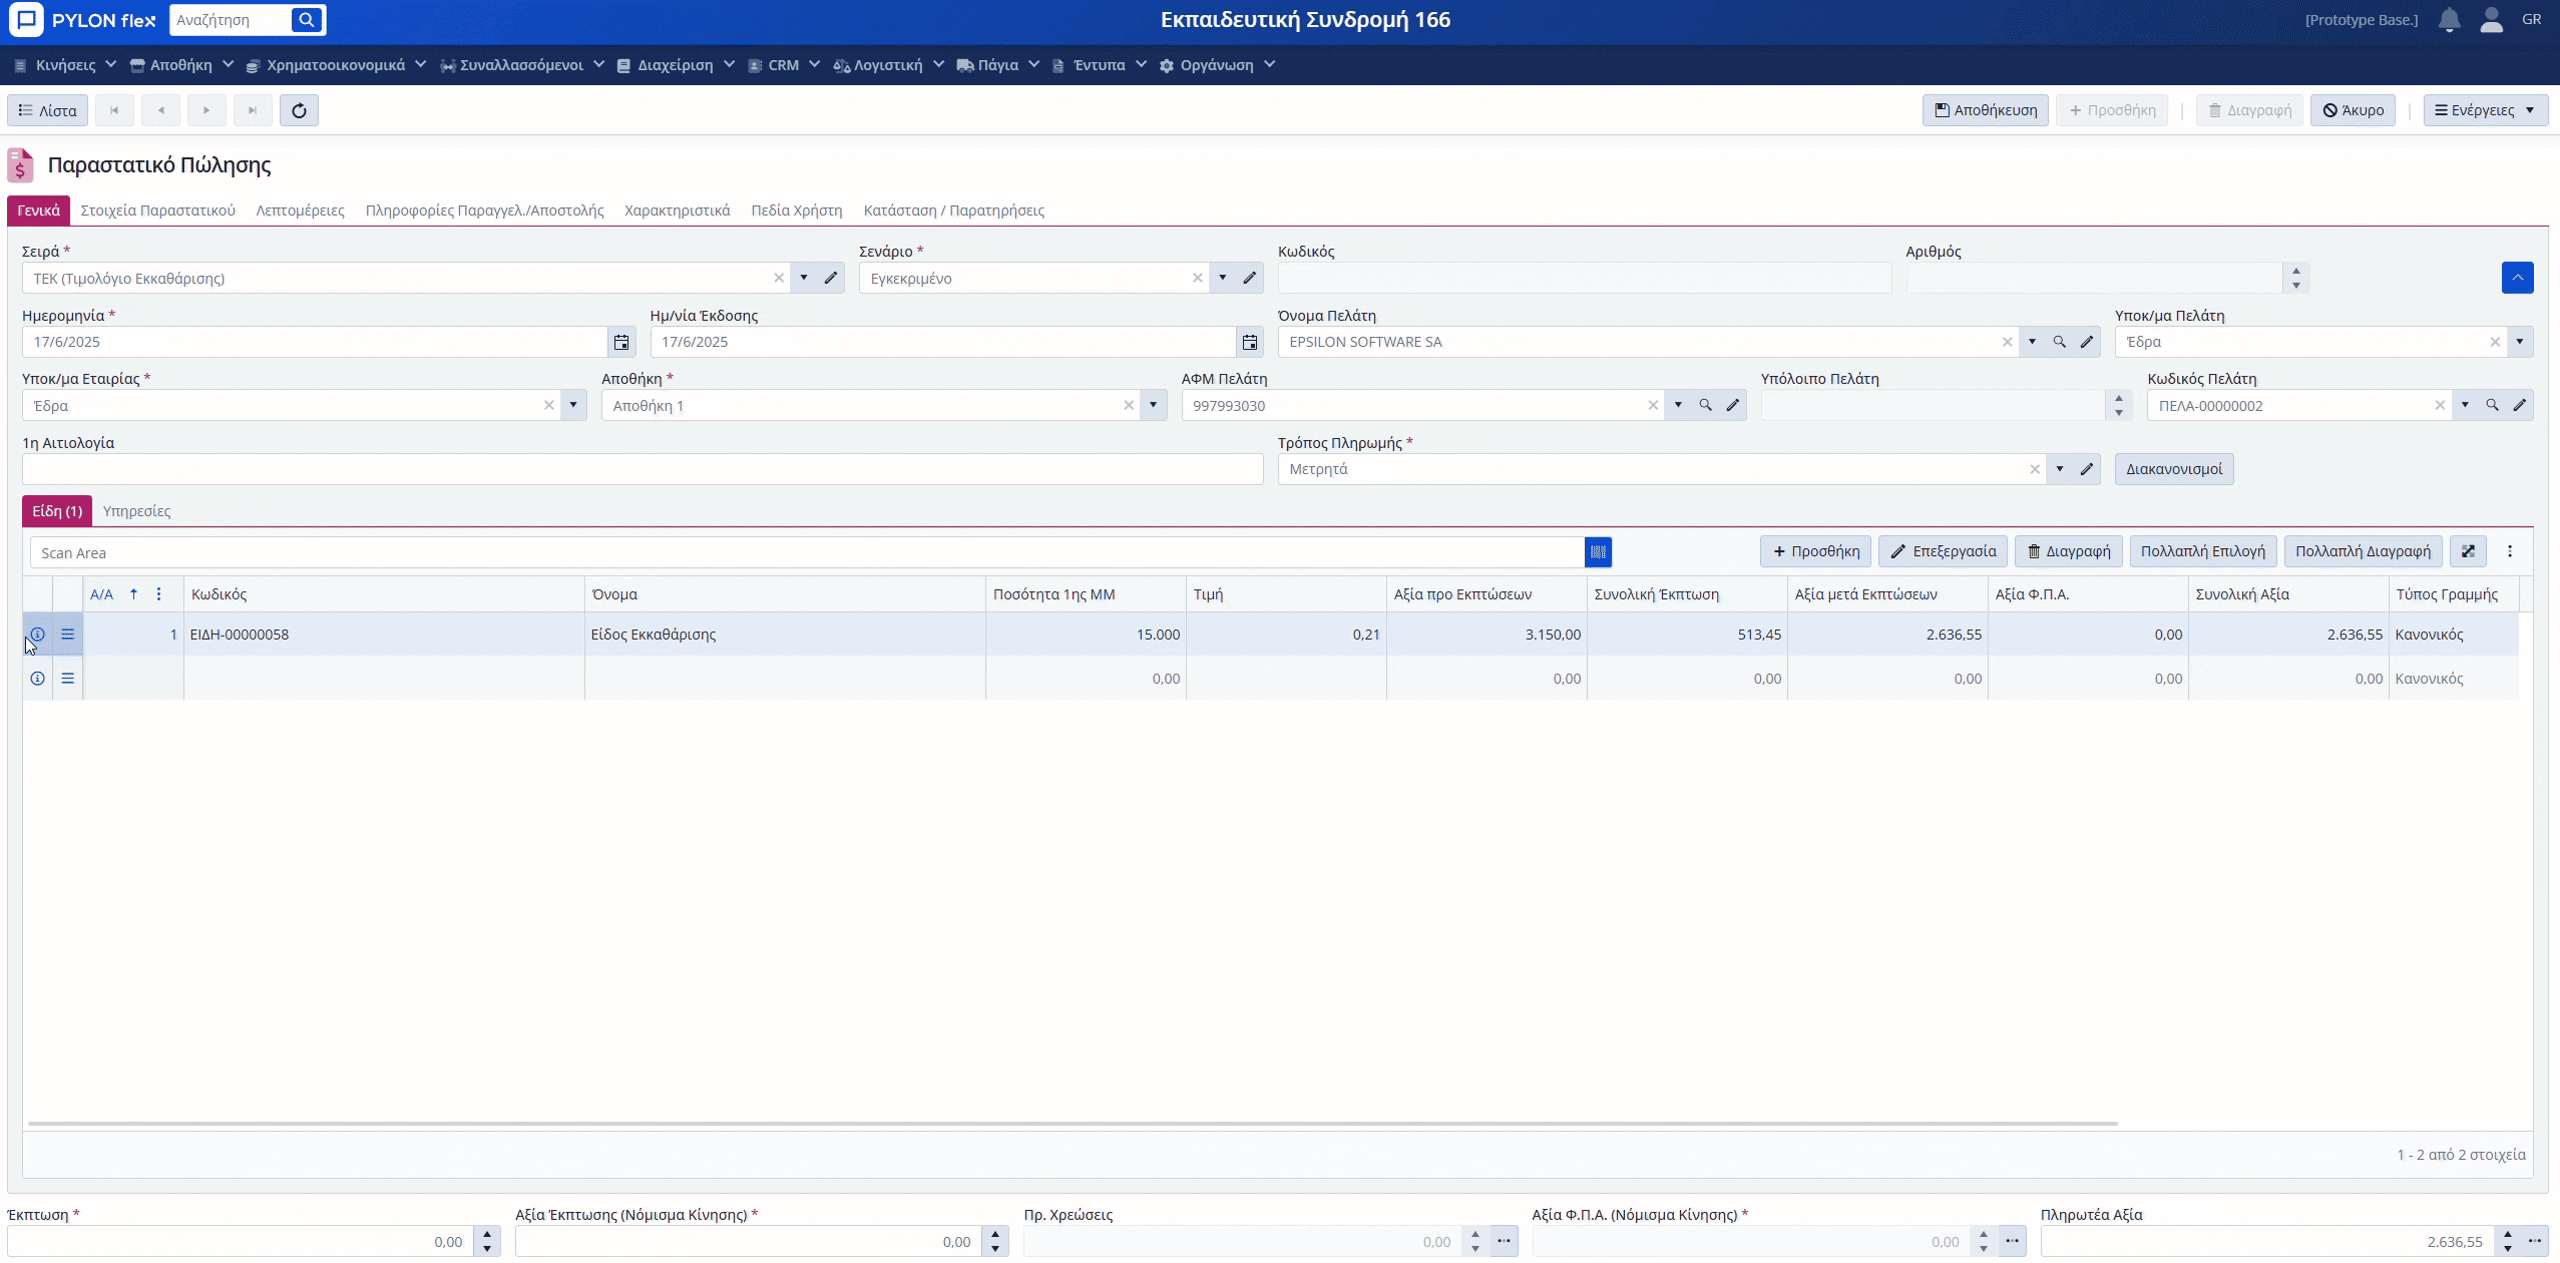Screen dimensions: 2560x1263
Task: Search ΑΦΜ Πελάτη with magnifier icon
Action: [x=1705, y=405]
